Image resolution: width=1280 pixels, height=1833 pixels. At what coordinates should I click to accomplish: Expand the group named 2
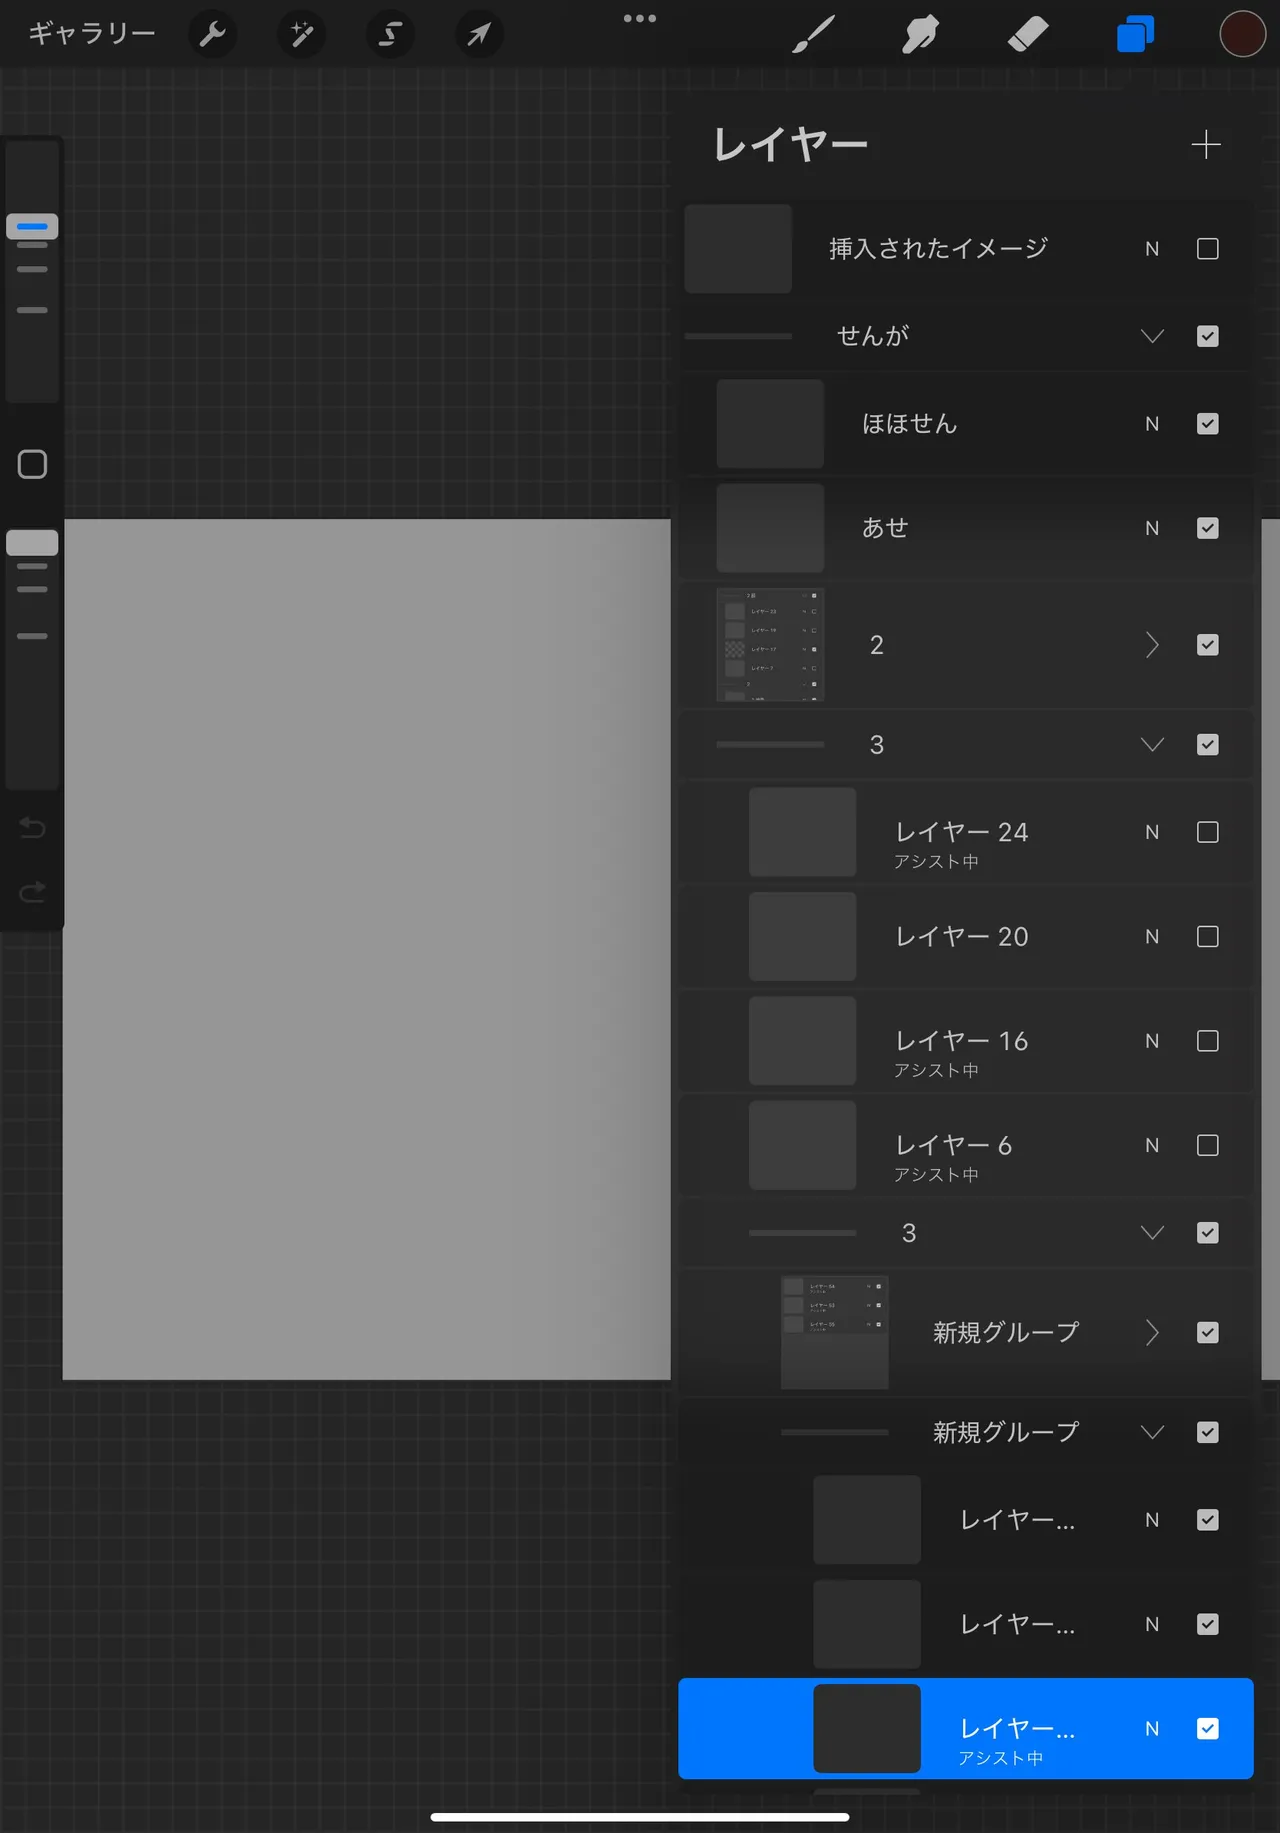tap(1152, 645)
